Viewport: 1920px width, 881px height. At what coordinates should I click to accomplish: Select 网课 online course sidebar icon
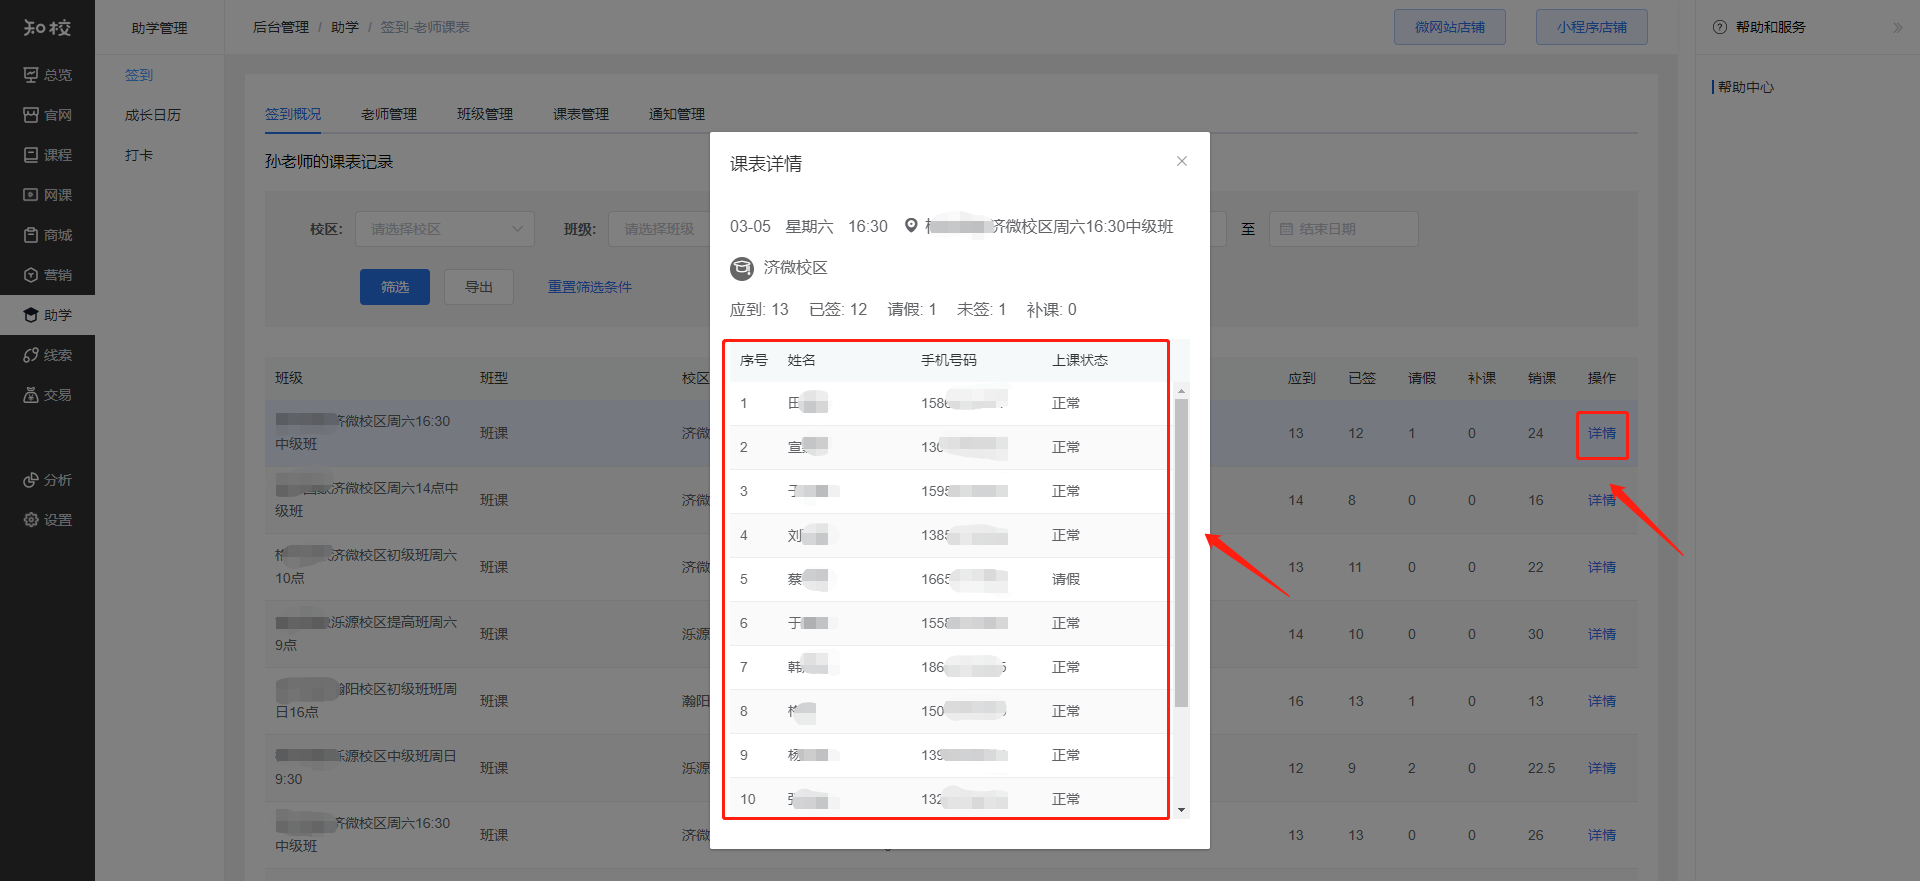pos(47,195)
